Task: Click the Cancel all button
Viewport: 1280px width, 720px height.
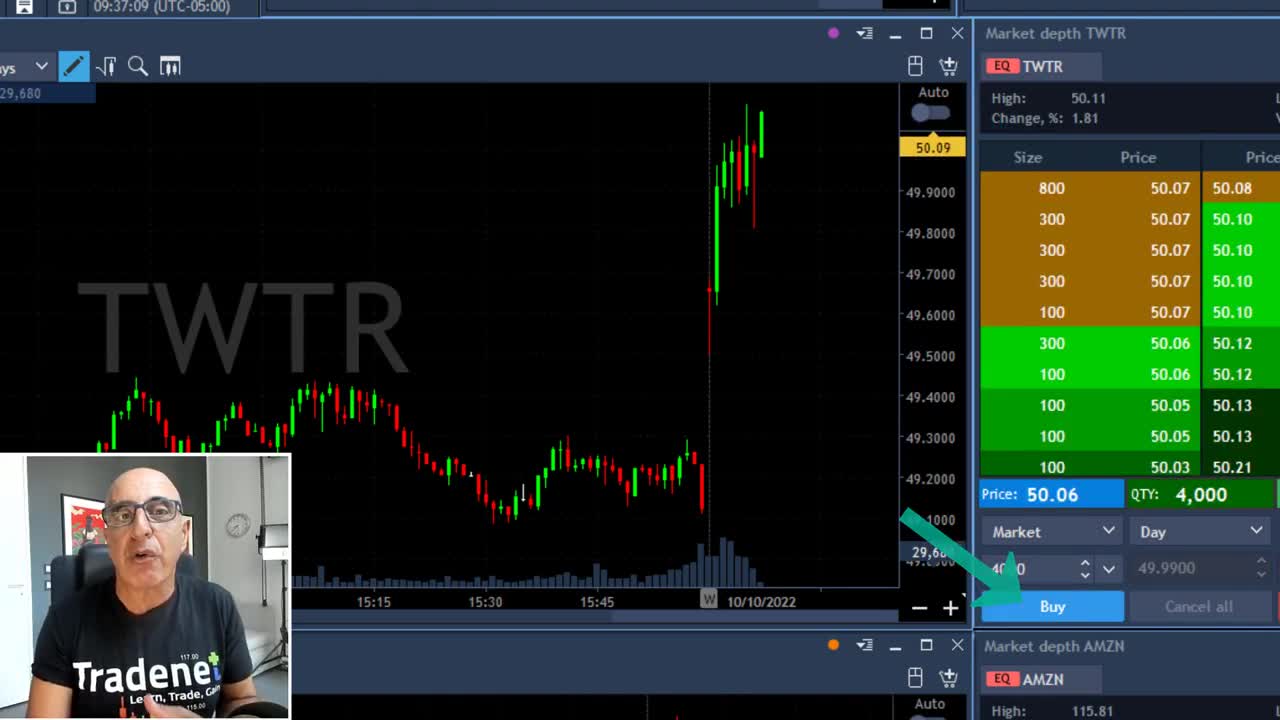Action: click(x=1198, y=606)
